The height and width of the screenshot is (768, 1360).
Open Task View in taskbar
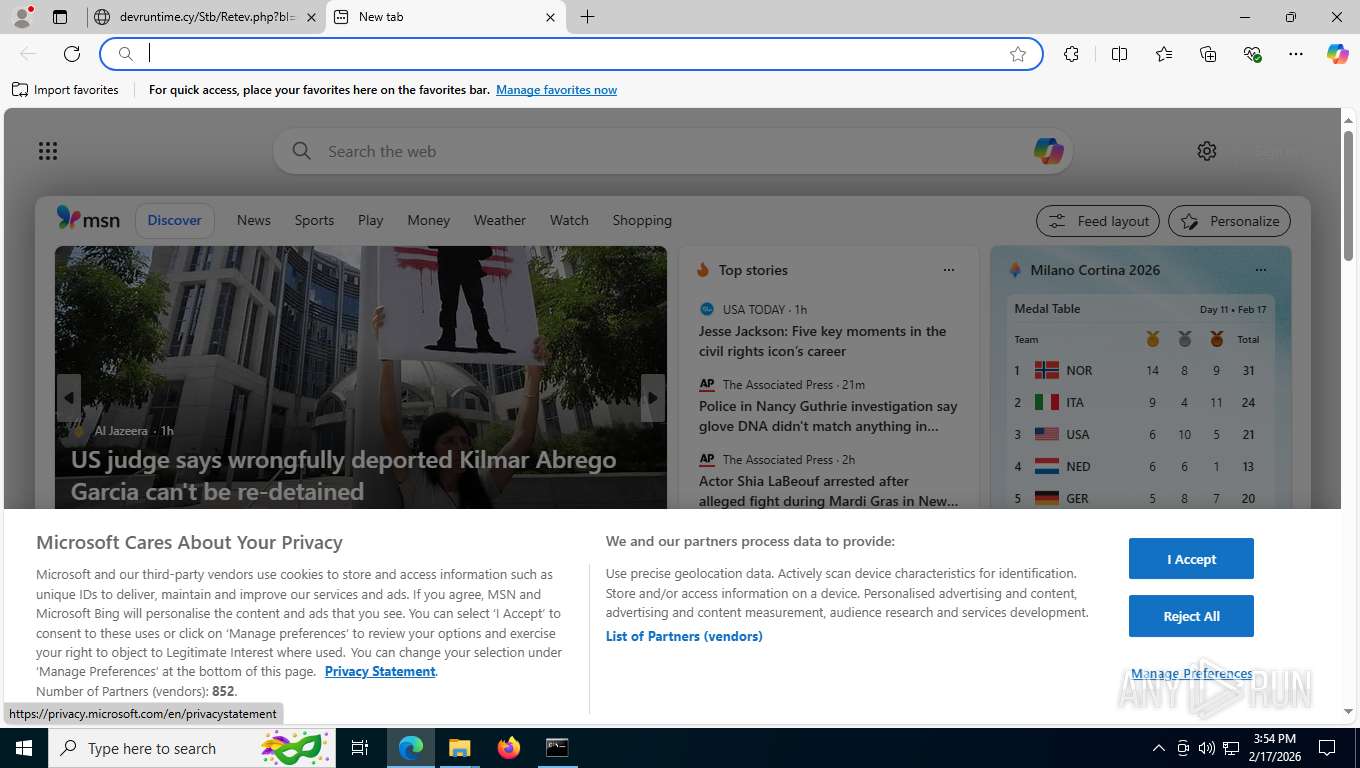[360, 748]
